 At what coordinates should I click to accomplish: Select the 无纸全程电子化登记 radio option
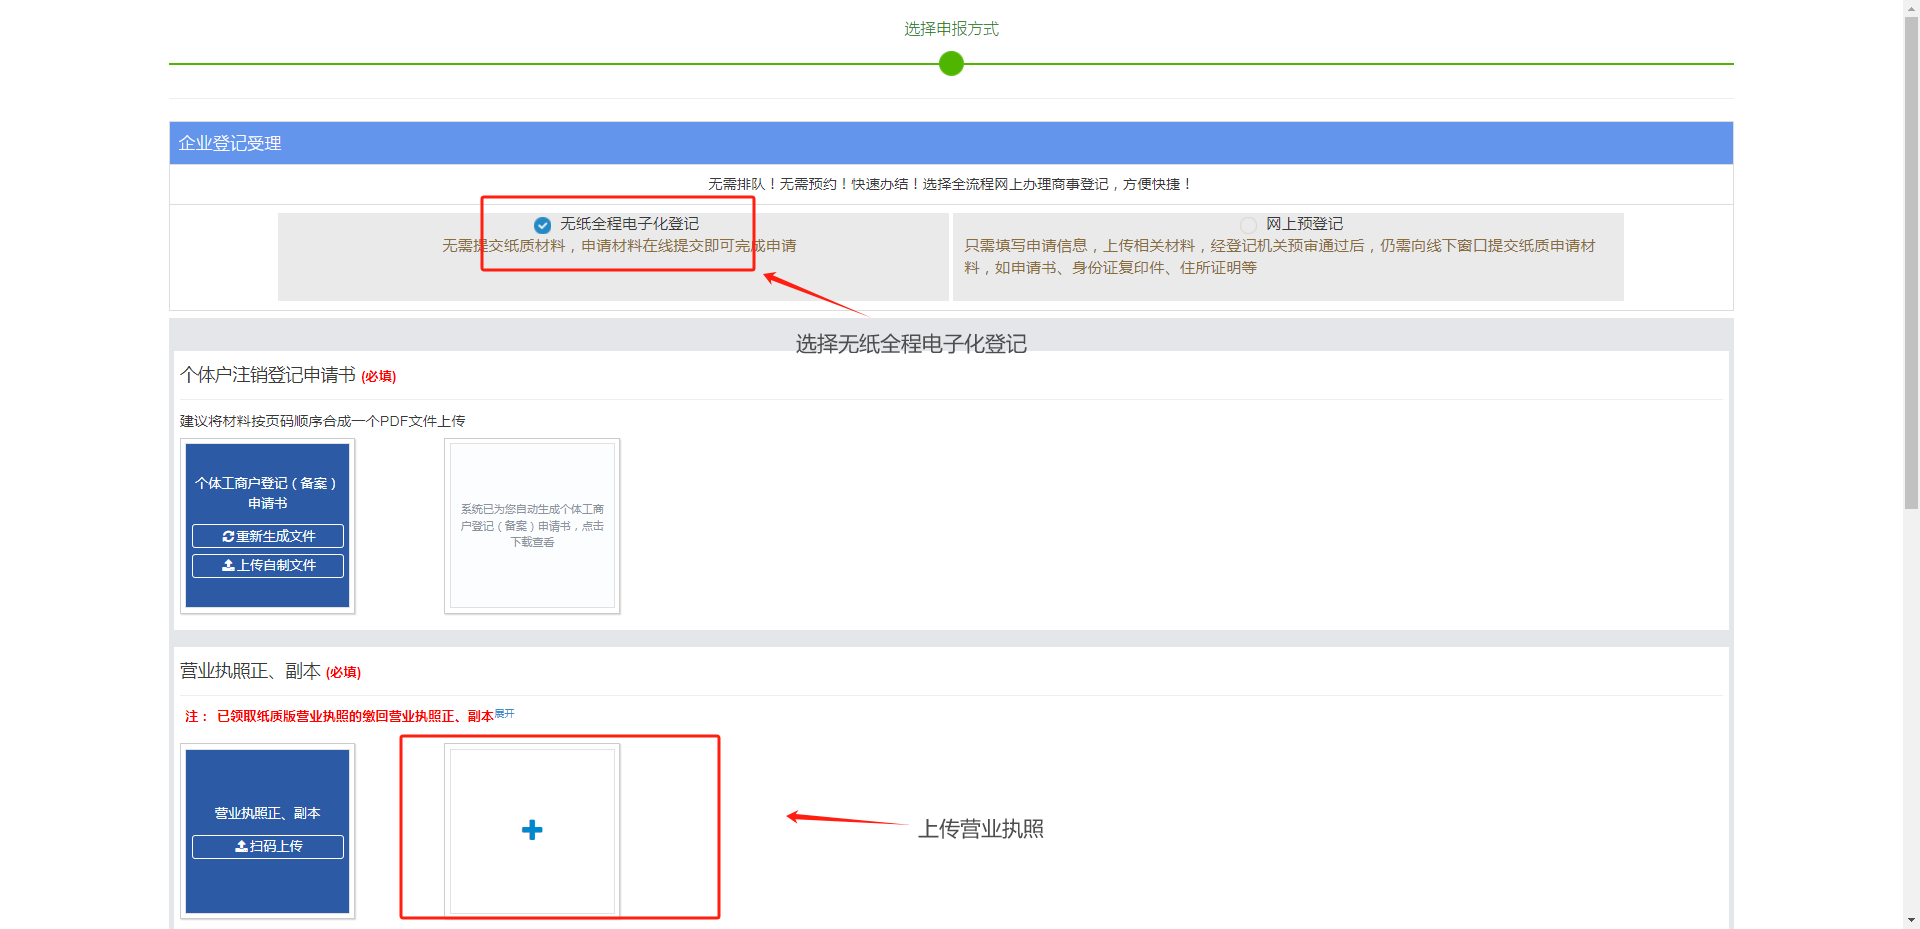542,225
